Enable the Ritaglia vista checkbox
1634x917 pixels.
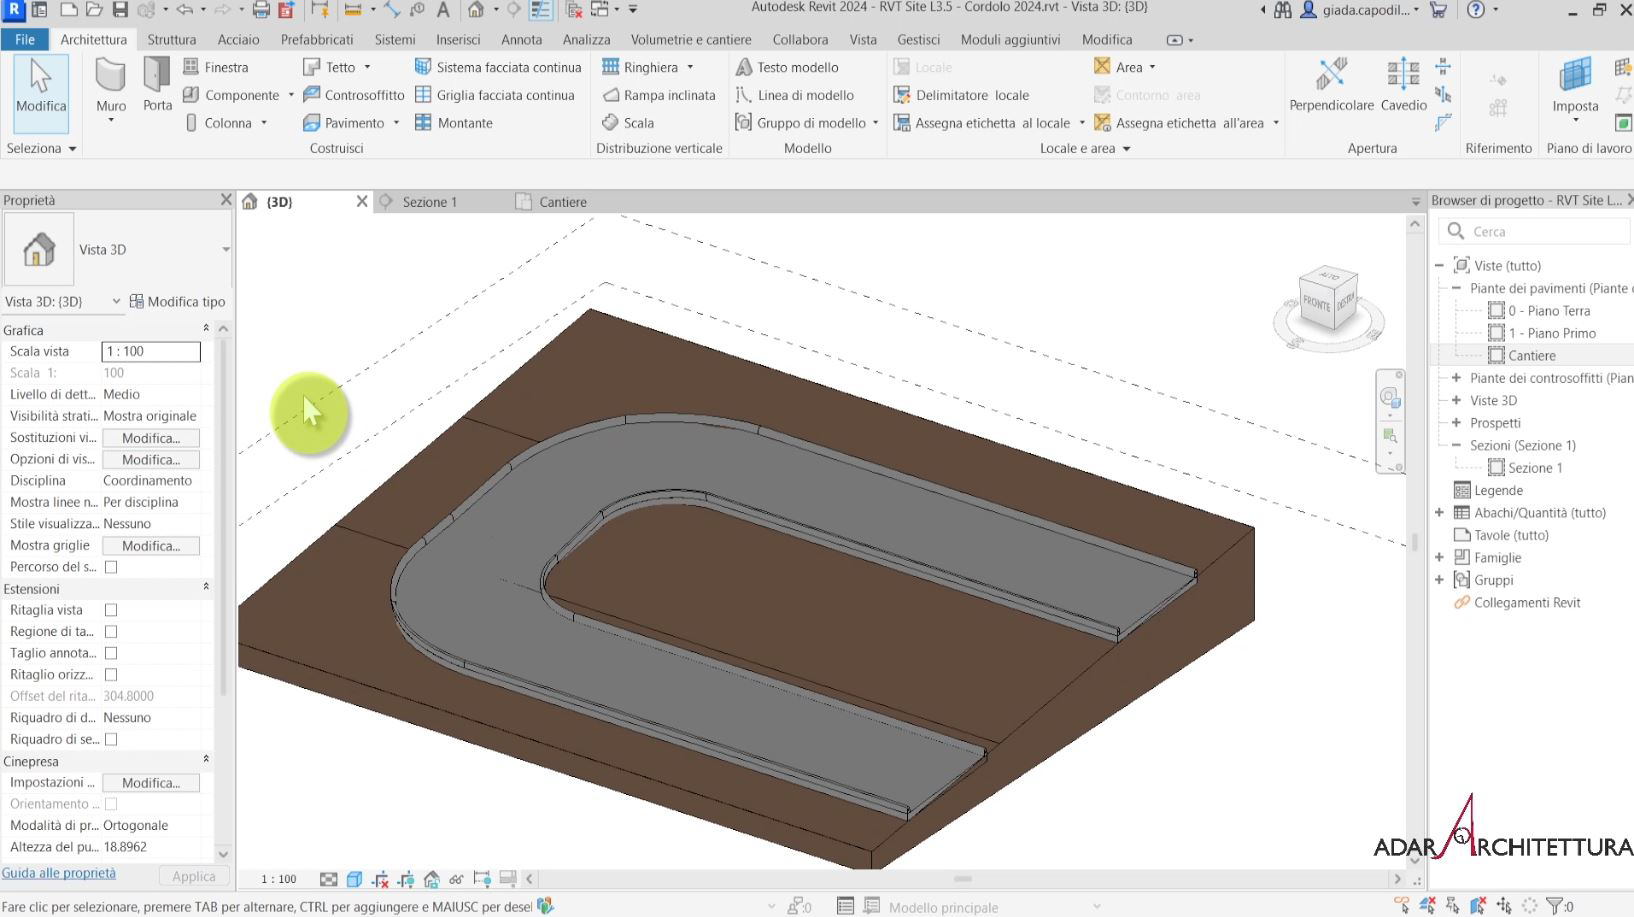point(110,610)
